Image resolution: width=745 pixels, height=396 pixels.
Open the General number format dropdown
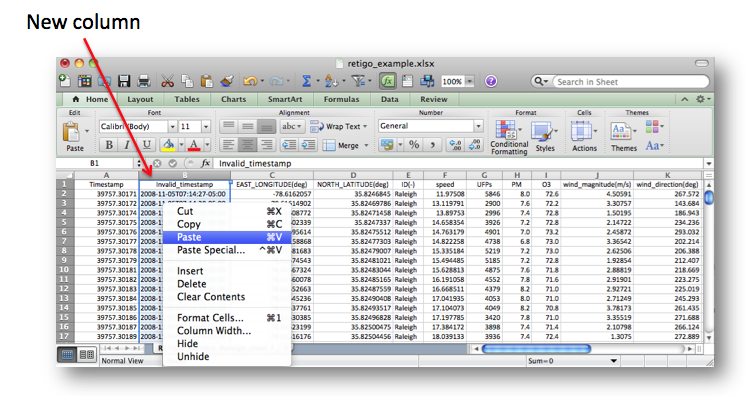point(478,126)
